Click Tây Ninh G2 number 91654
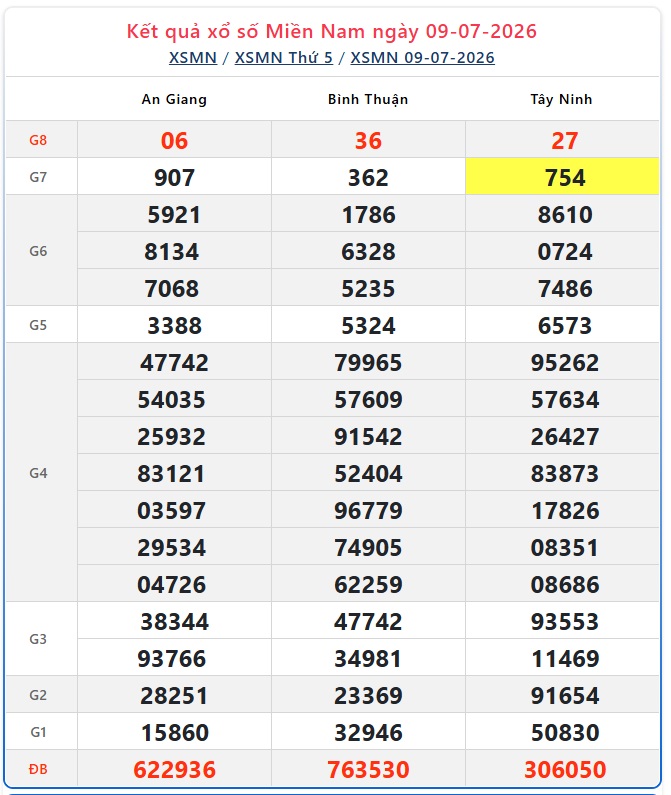Viewport: 671px width, 795px height. 565,695
